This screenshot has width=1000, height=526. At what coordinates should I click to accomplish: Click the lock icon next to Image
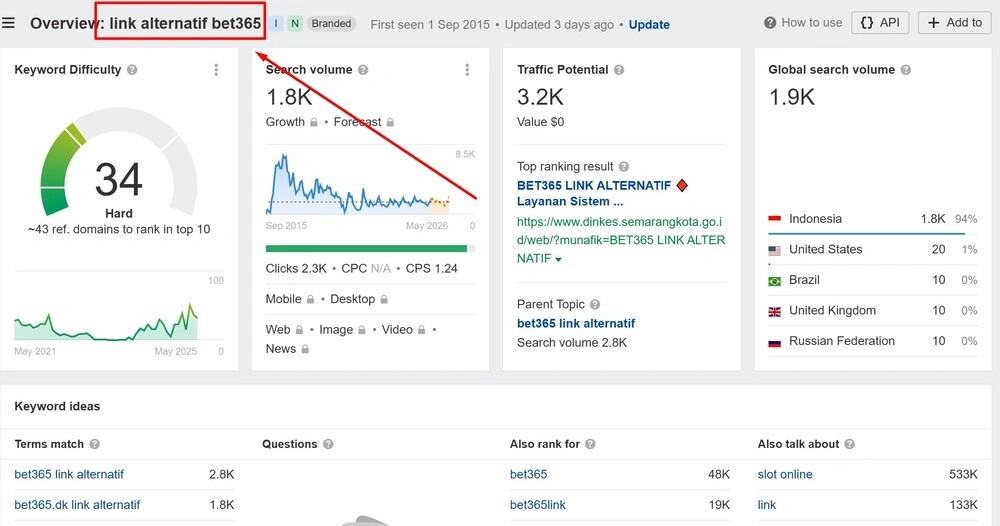(x=362, y=330)
